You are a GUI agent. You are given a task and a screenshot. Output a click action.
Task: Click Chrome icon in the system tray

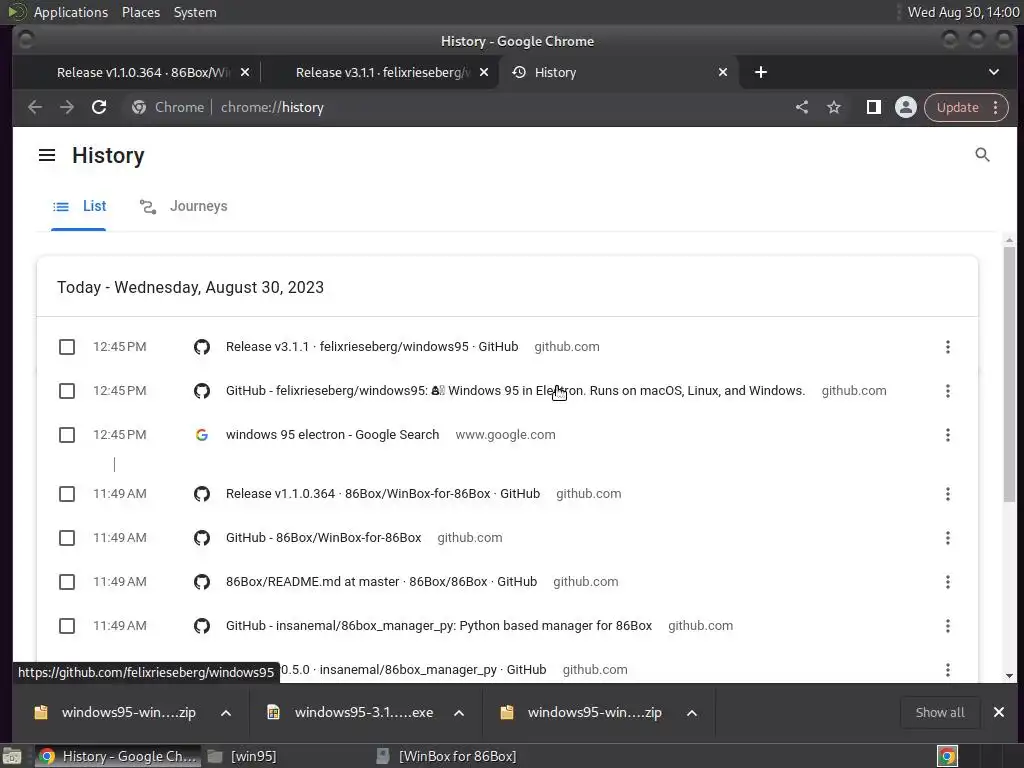[947, 756]
